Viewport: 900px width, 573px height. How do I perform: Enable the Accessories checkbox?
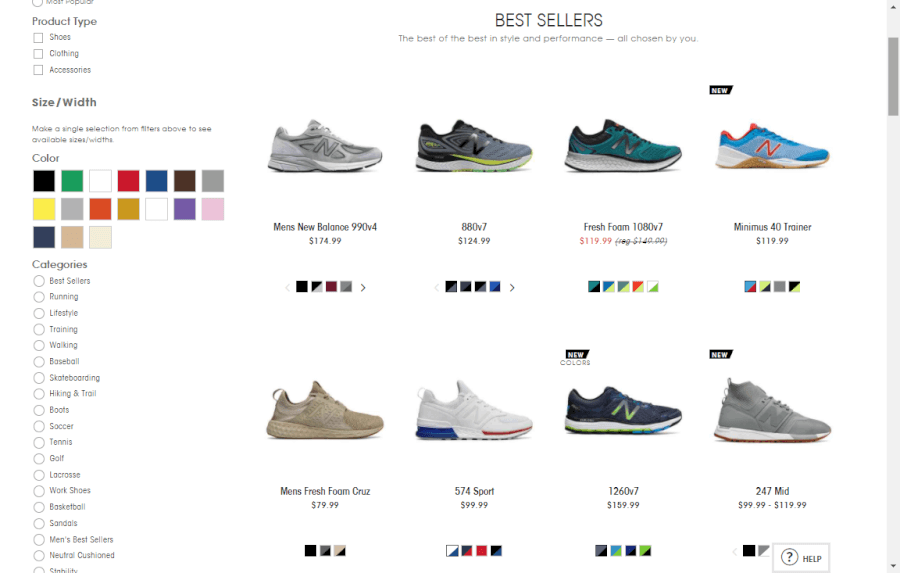tap(38, 70)
